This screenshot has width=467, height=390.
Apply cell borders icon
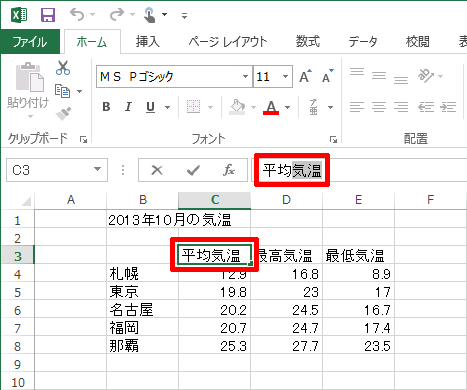tap(194, 107)
